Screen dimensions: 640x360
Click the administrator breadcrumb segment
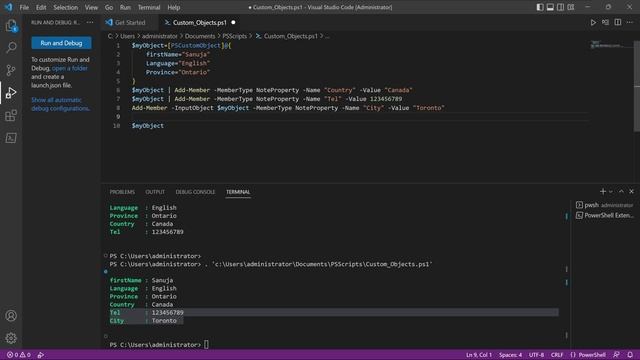tap(160, 36)
